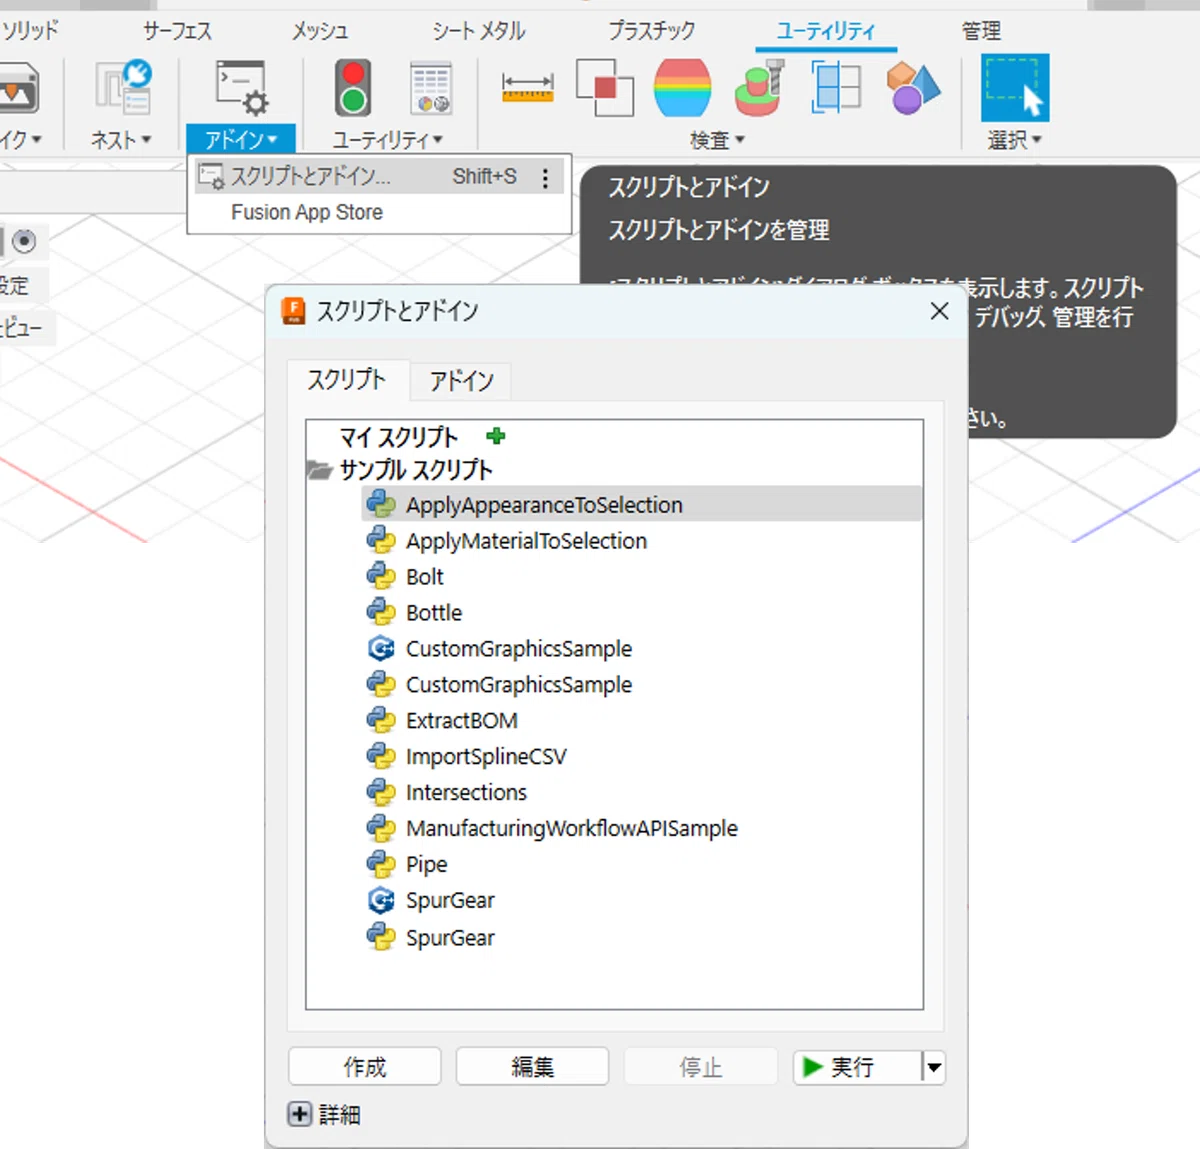
Task: Select the section analysis icon
Action: point(836,87)
